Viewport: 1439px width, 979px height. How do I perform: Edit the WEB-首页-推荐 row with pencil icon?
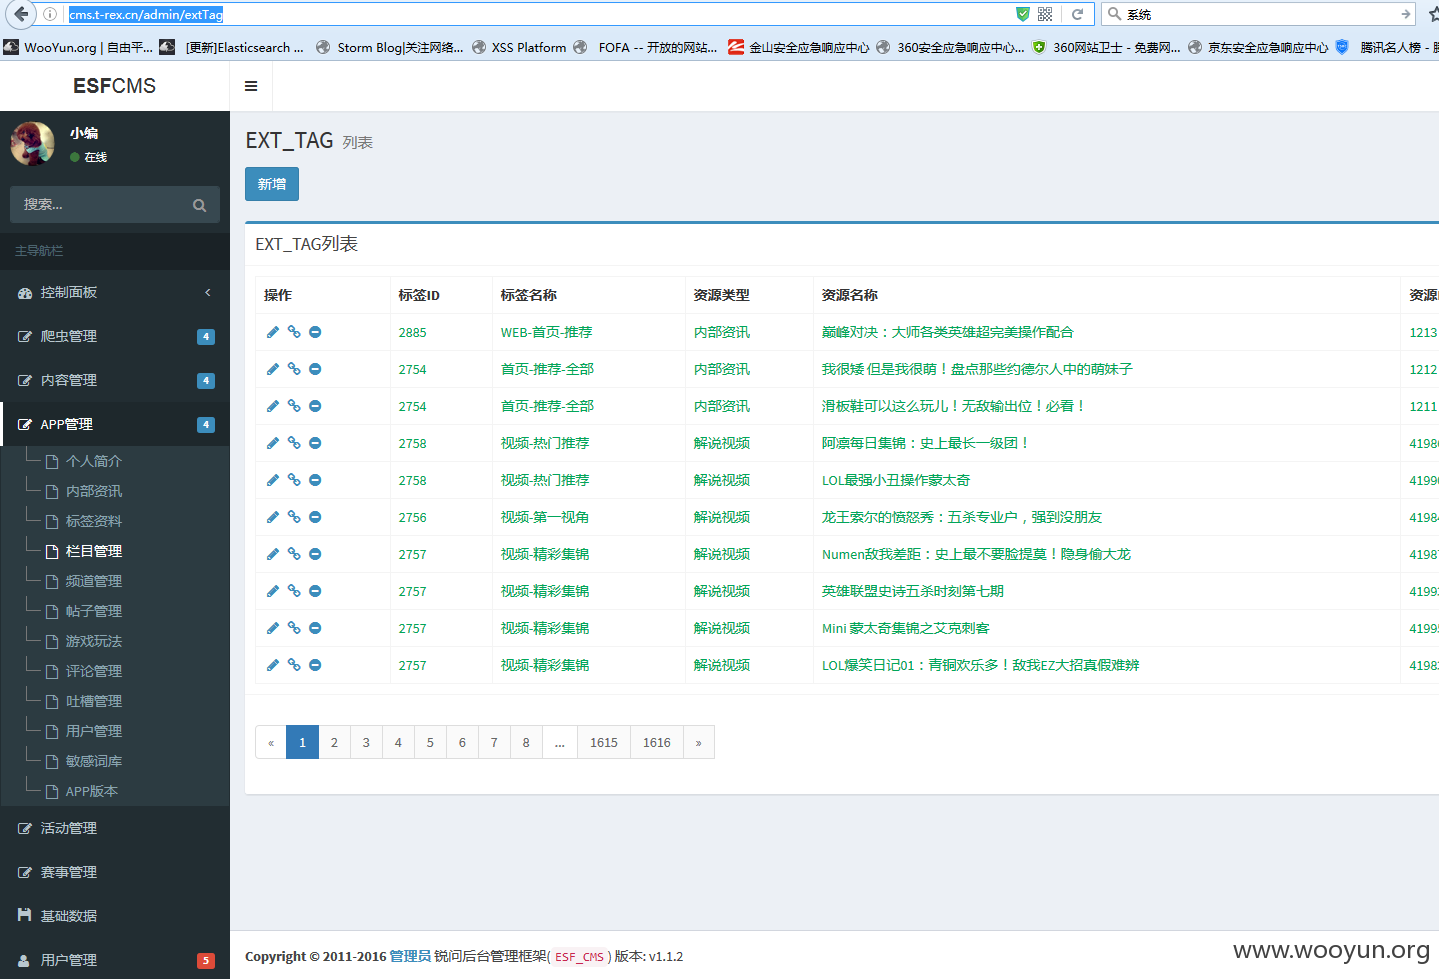[273, 332]
